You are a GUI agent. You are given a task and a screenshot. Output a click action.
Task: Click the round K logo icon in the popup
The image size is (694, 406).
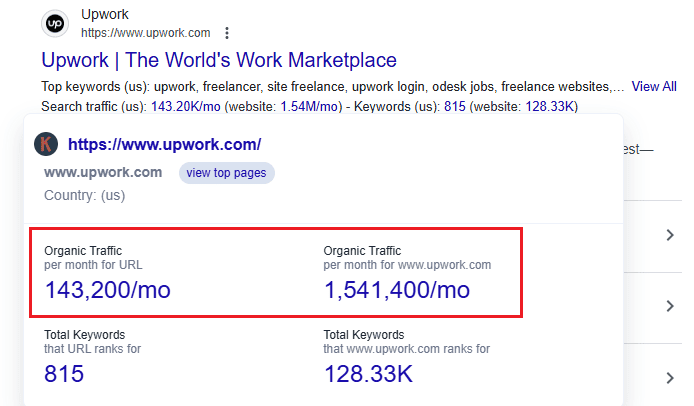(46, 144)
